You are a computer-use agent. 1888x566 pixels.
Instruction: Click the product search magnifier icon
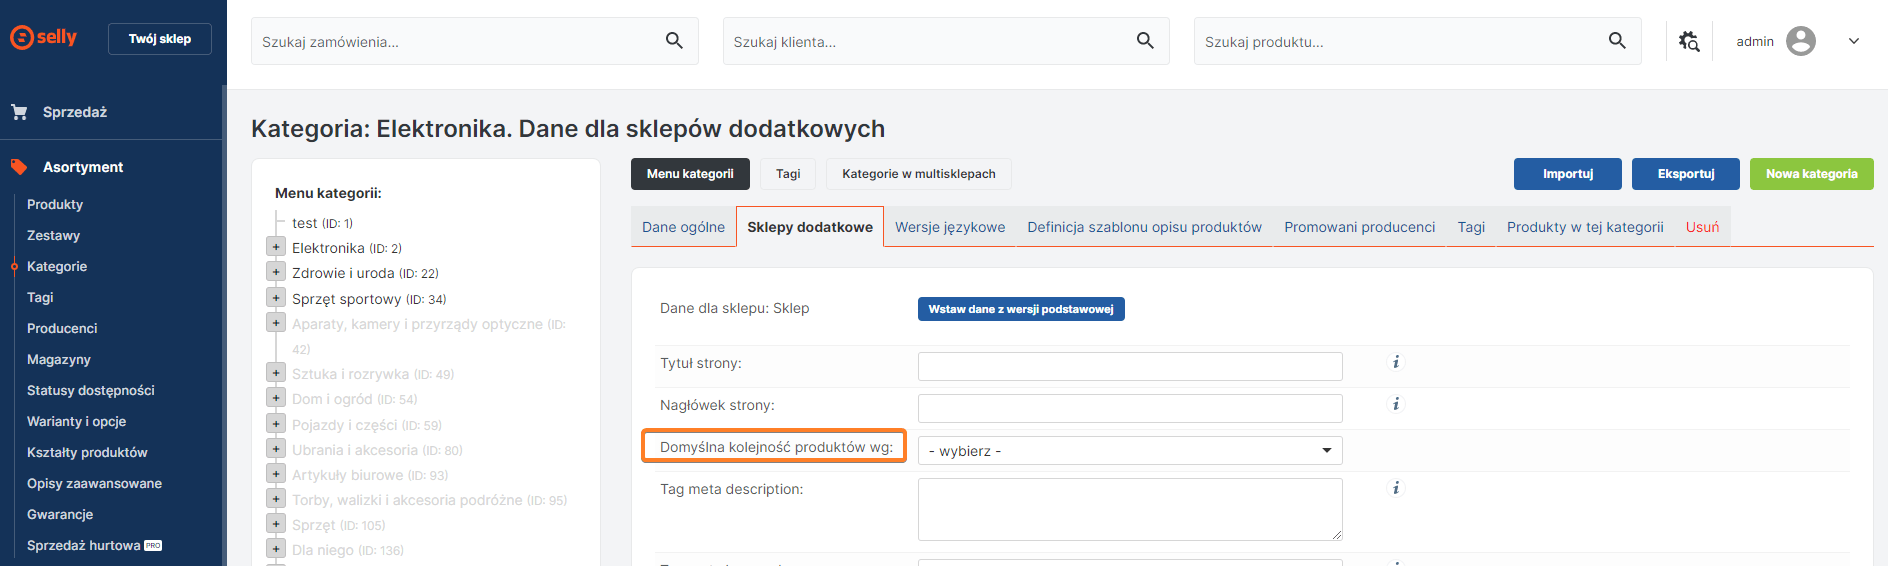pos(1616,41)
